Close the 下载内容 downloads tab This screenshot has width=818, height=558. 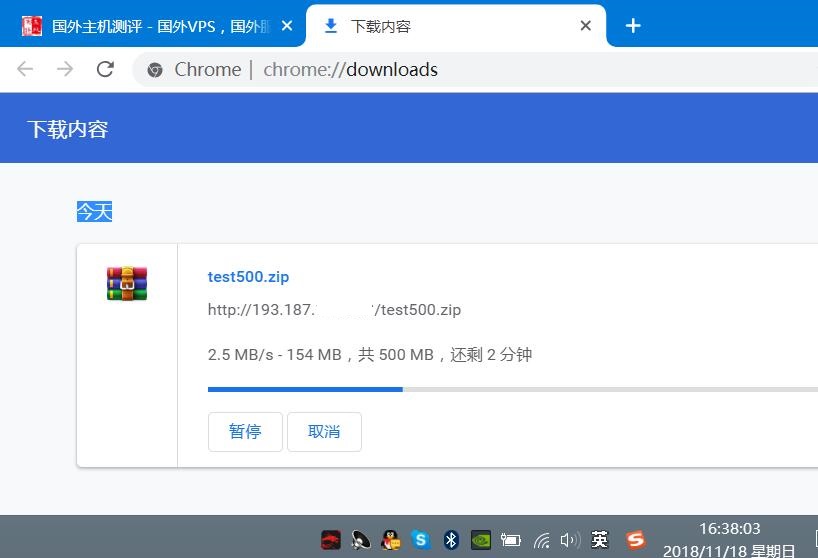587,26
